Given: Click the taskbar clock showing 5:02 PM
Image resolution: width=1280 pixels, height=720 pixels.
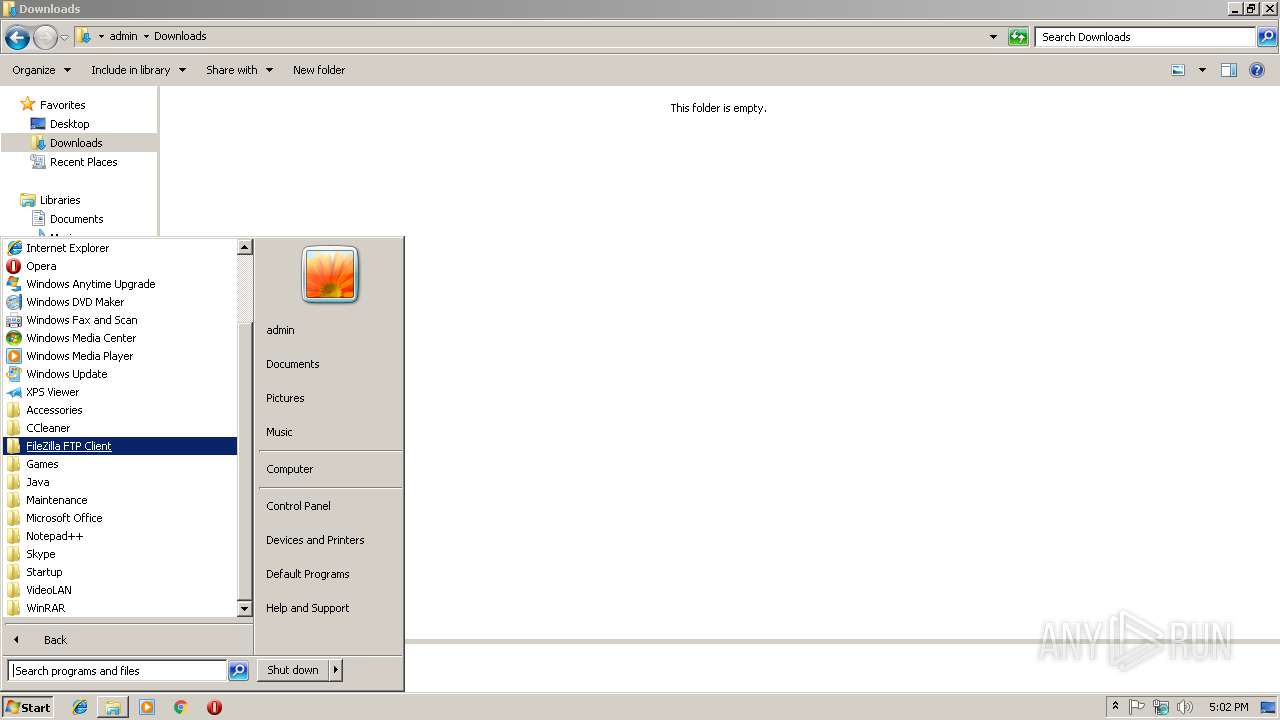Looking at the screenshot, I should [x=1228, y=707].
